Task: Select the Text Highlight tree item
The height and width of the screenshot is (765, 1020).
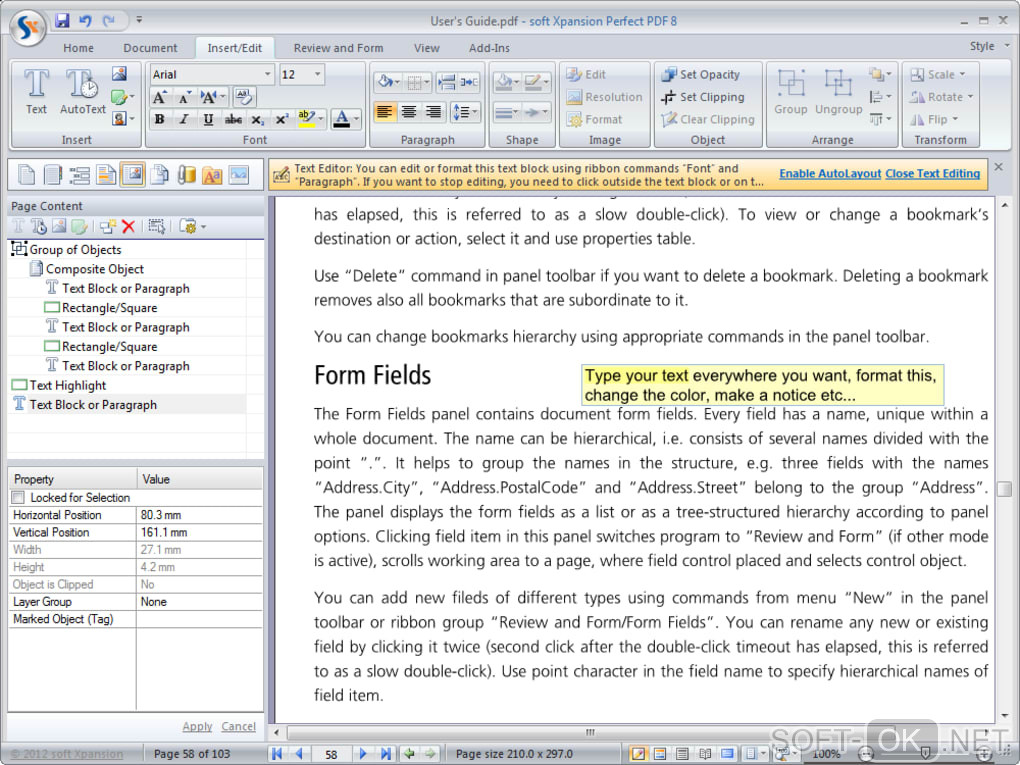Action: (68, 385)
